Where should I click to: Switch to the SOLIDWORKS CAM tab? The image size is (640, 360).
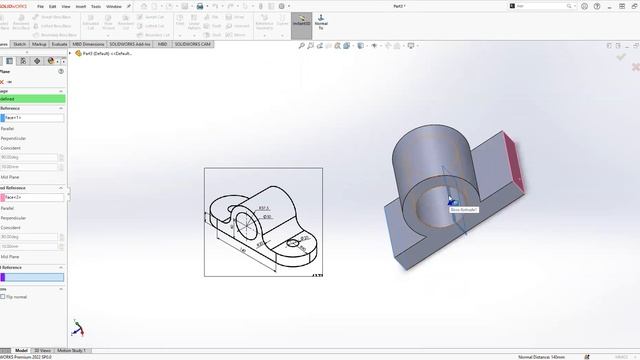point(193,44)
